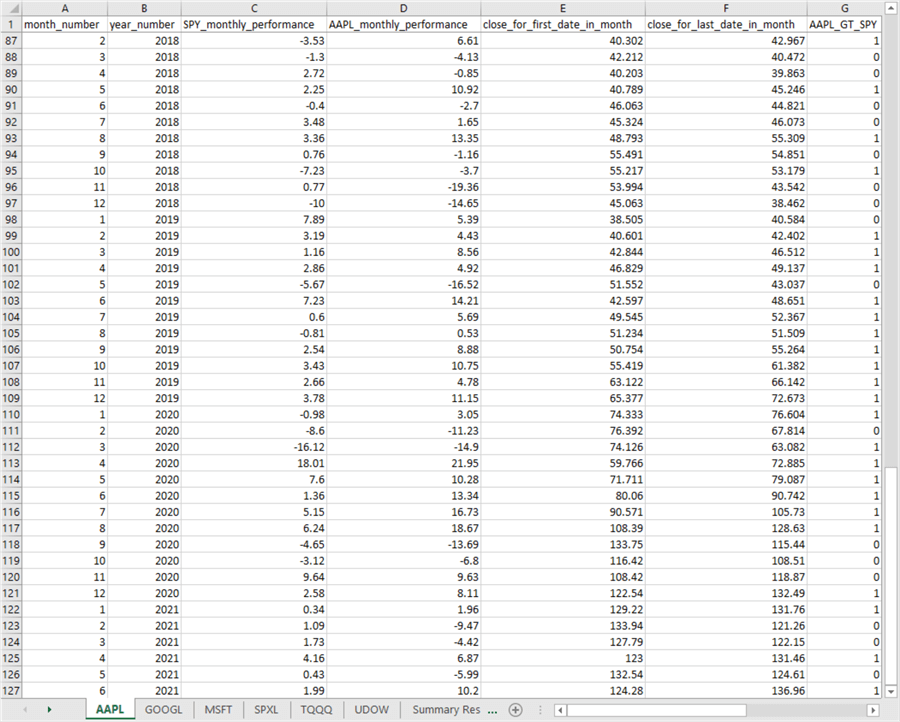Viewport: 900px width, 722px height.
Task: Select cell with SPY value 18.01
Action: 254,463
